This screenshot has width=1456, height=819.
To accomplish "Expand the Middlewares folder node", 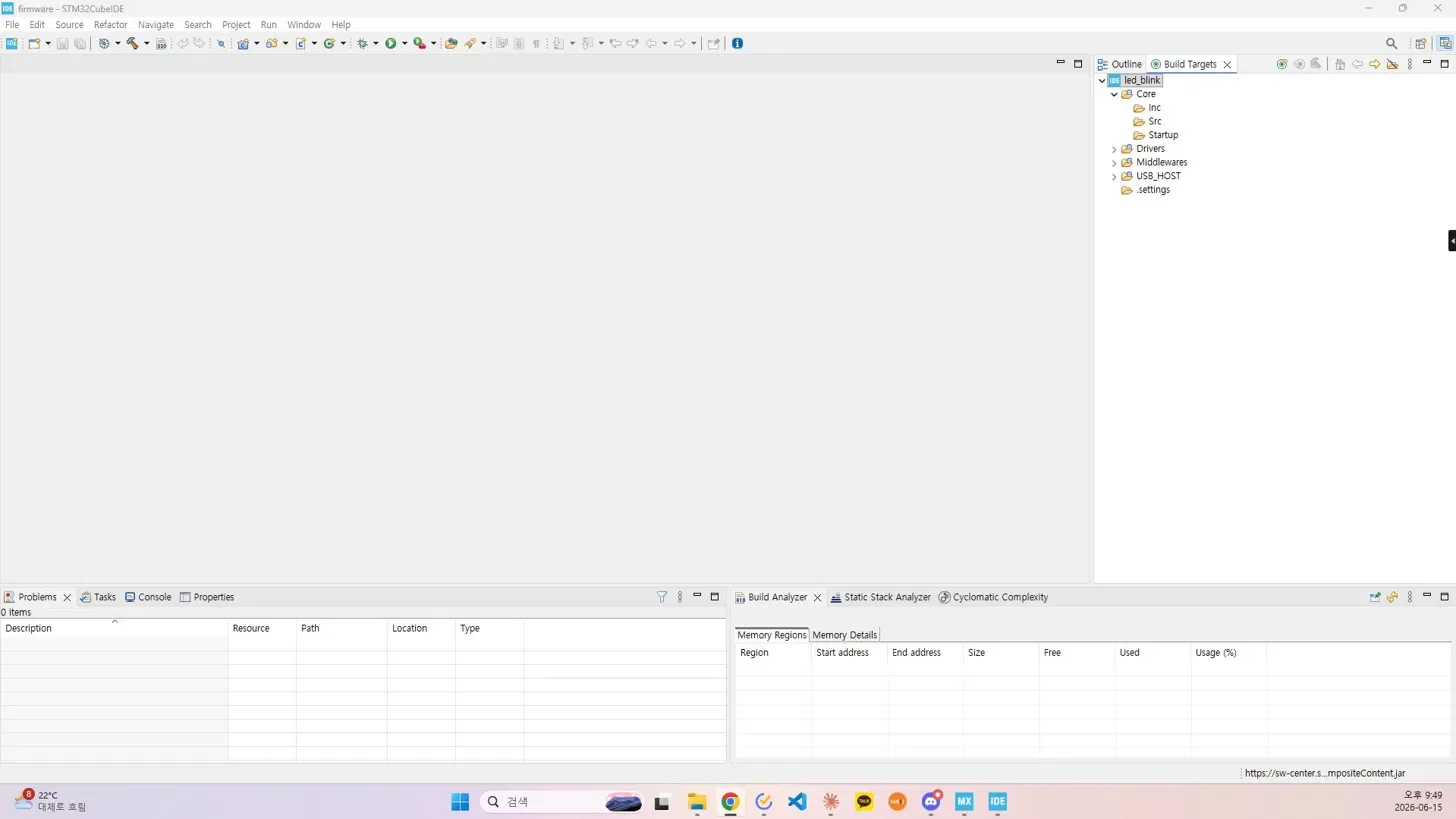I will 1114,162.
